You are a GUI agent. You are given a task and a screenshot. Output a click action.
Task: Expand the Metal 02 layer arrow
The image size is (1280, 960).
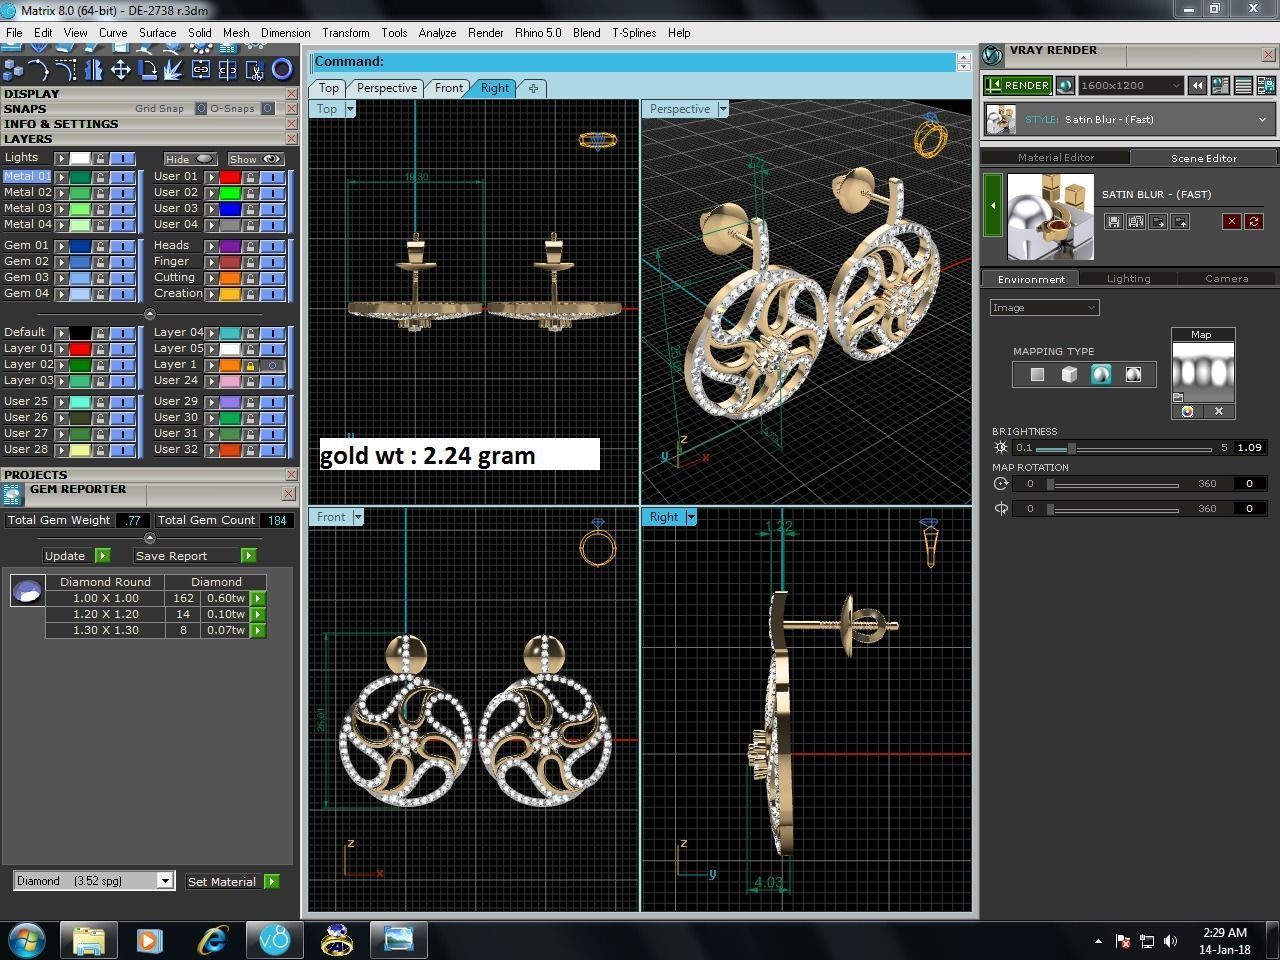point(61,193)
